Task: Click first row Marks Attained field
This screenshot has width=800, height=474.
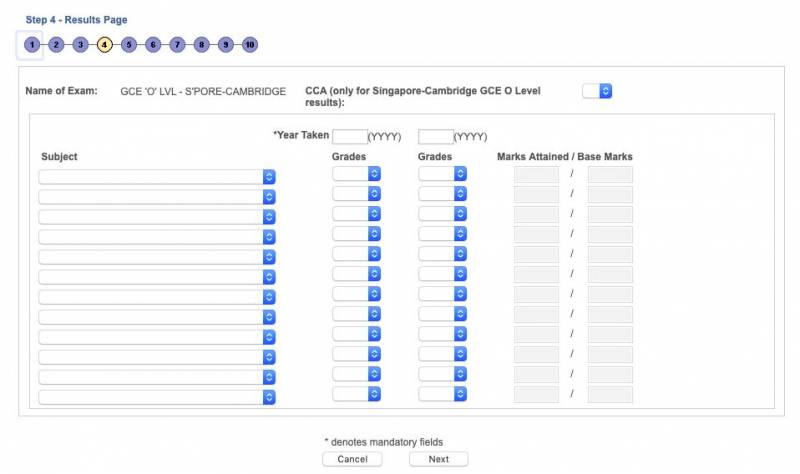Action: pyautogui.click(x=536, y=174)
